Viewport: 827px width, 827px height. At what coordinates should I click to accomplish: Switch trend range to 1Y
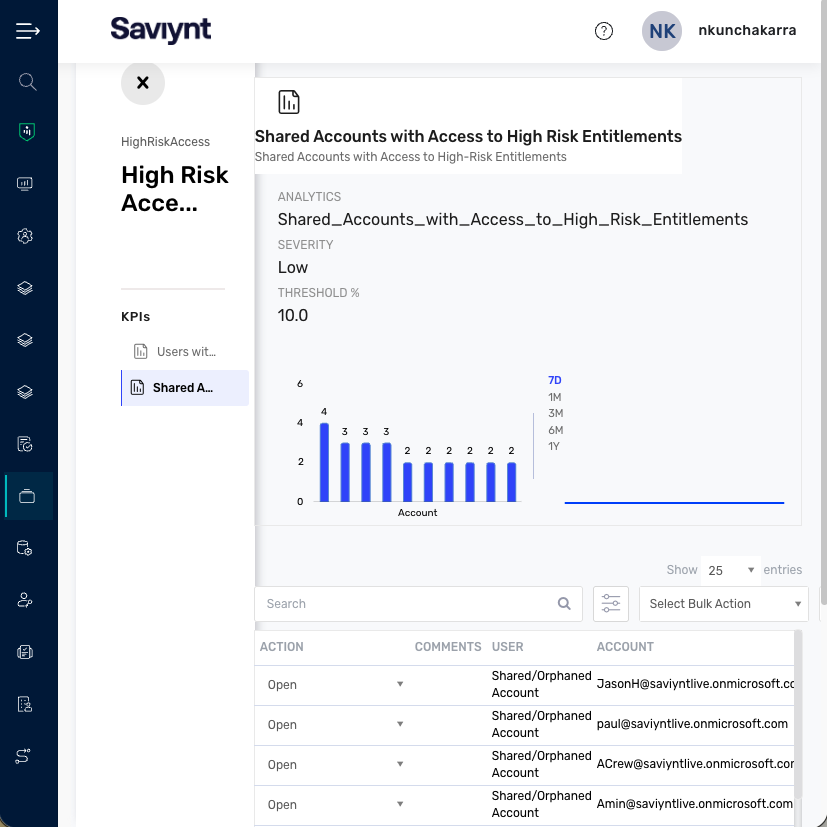pyautogui.click(x=554, y=446)
